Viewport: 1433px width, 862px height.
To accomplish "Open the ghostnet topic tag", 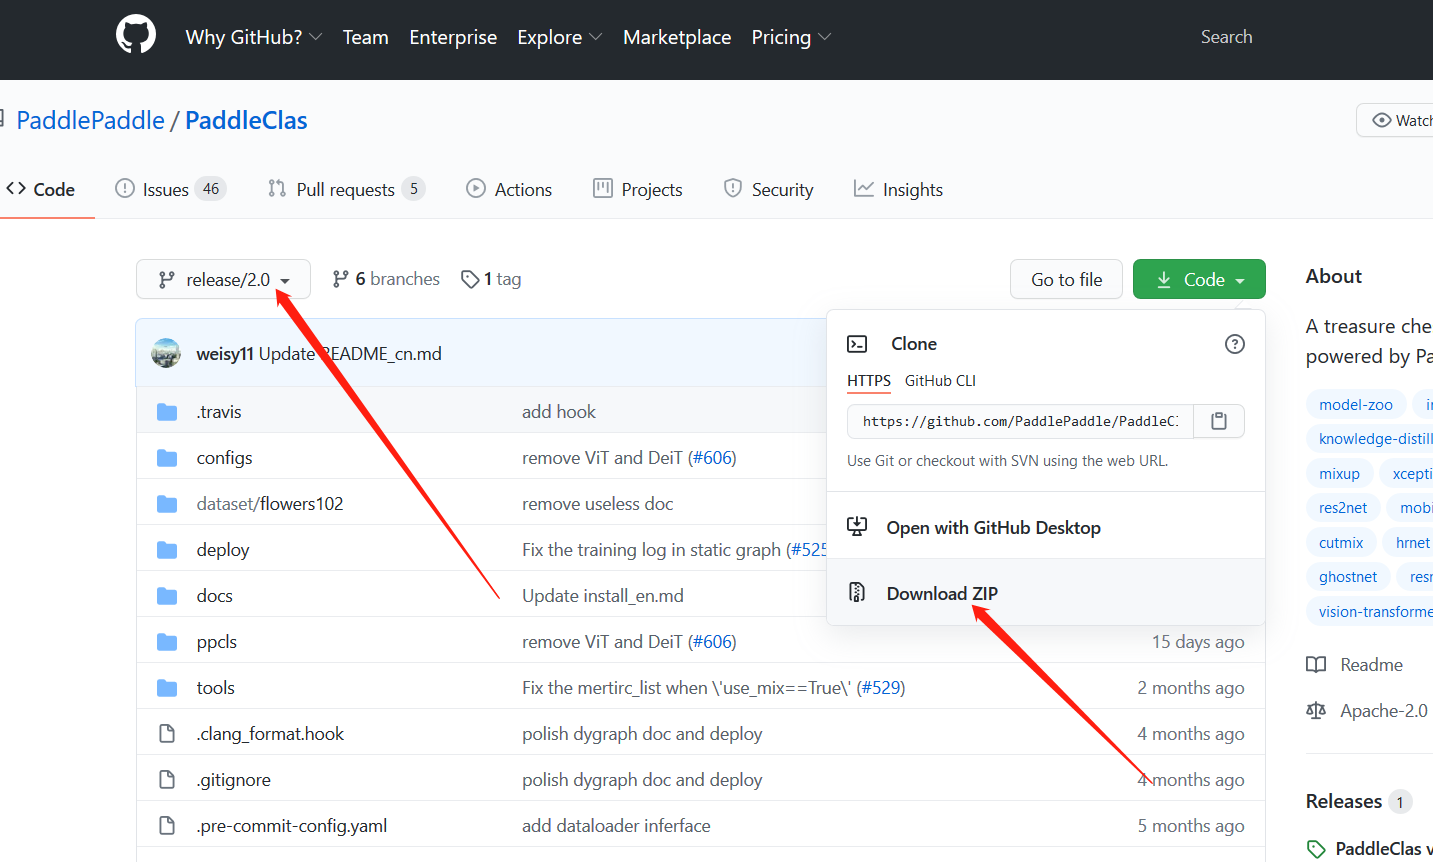I will click(x=1348, y=576).
